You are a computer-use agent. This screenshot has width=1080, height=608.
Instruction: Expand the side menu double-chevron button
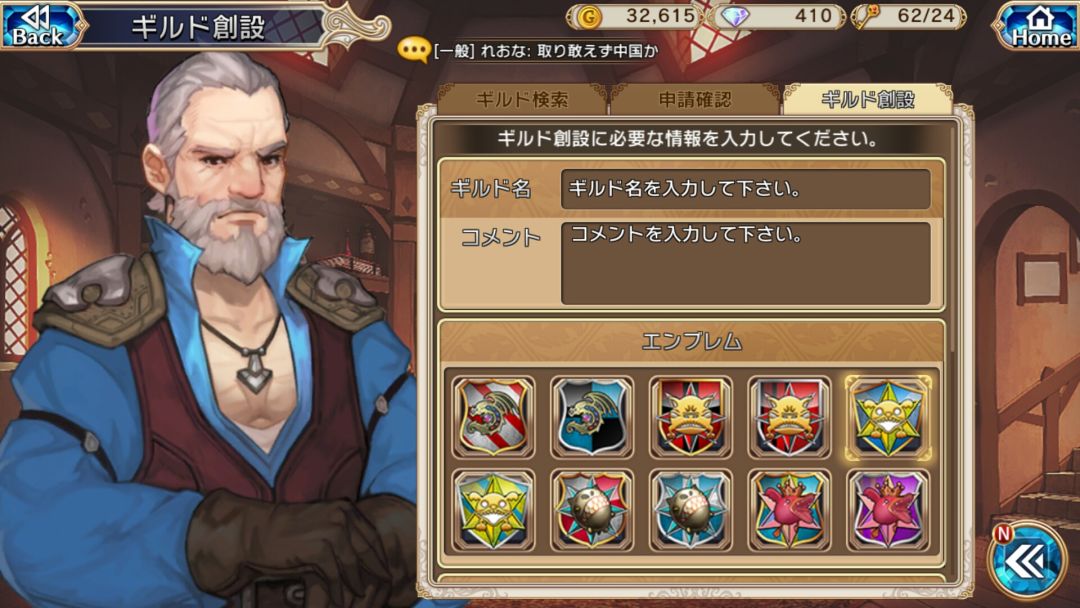[1027, 563]
